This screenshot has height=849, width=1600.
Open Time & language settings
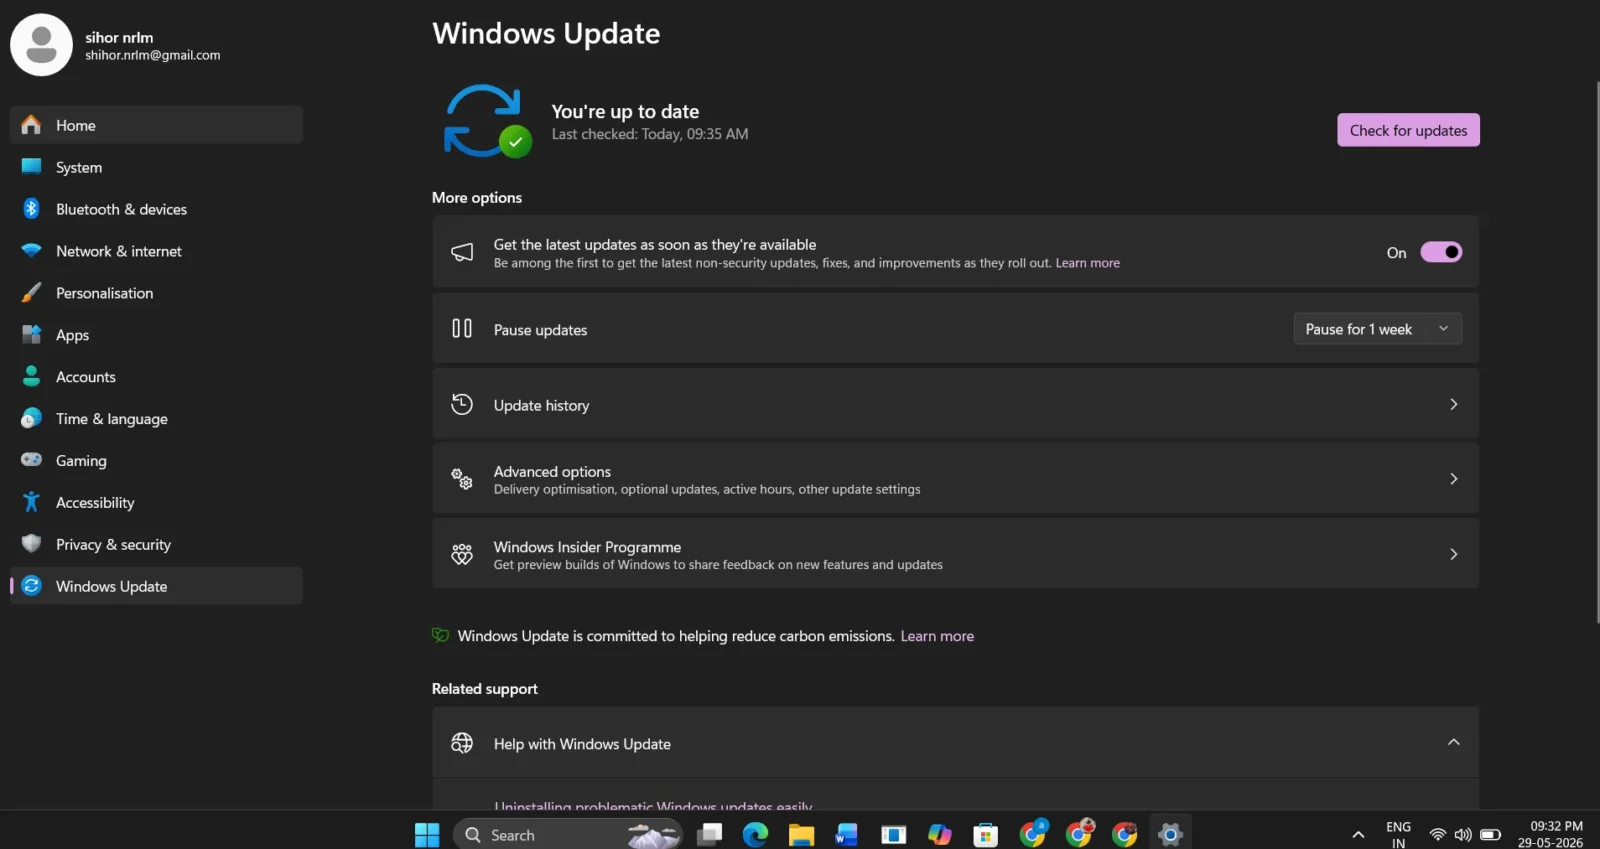coord(156,419)
